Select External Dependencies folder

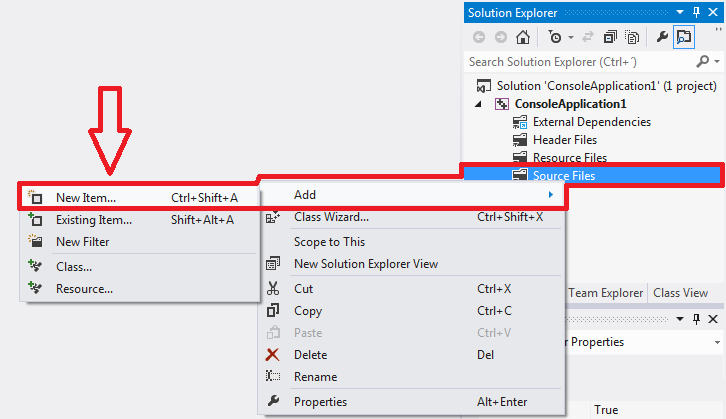[x=592, y=122]
